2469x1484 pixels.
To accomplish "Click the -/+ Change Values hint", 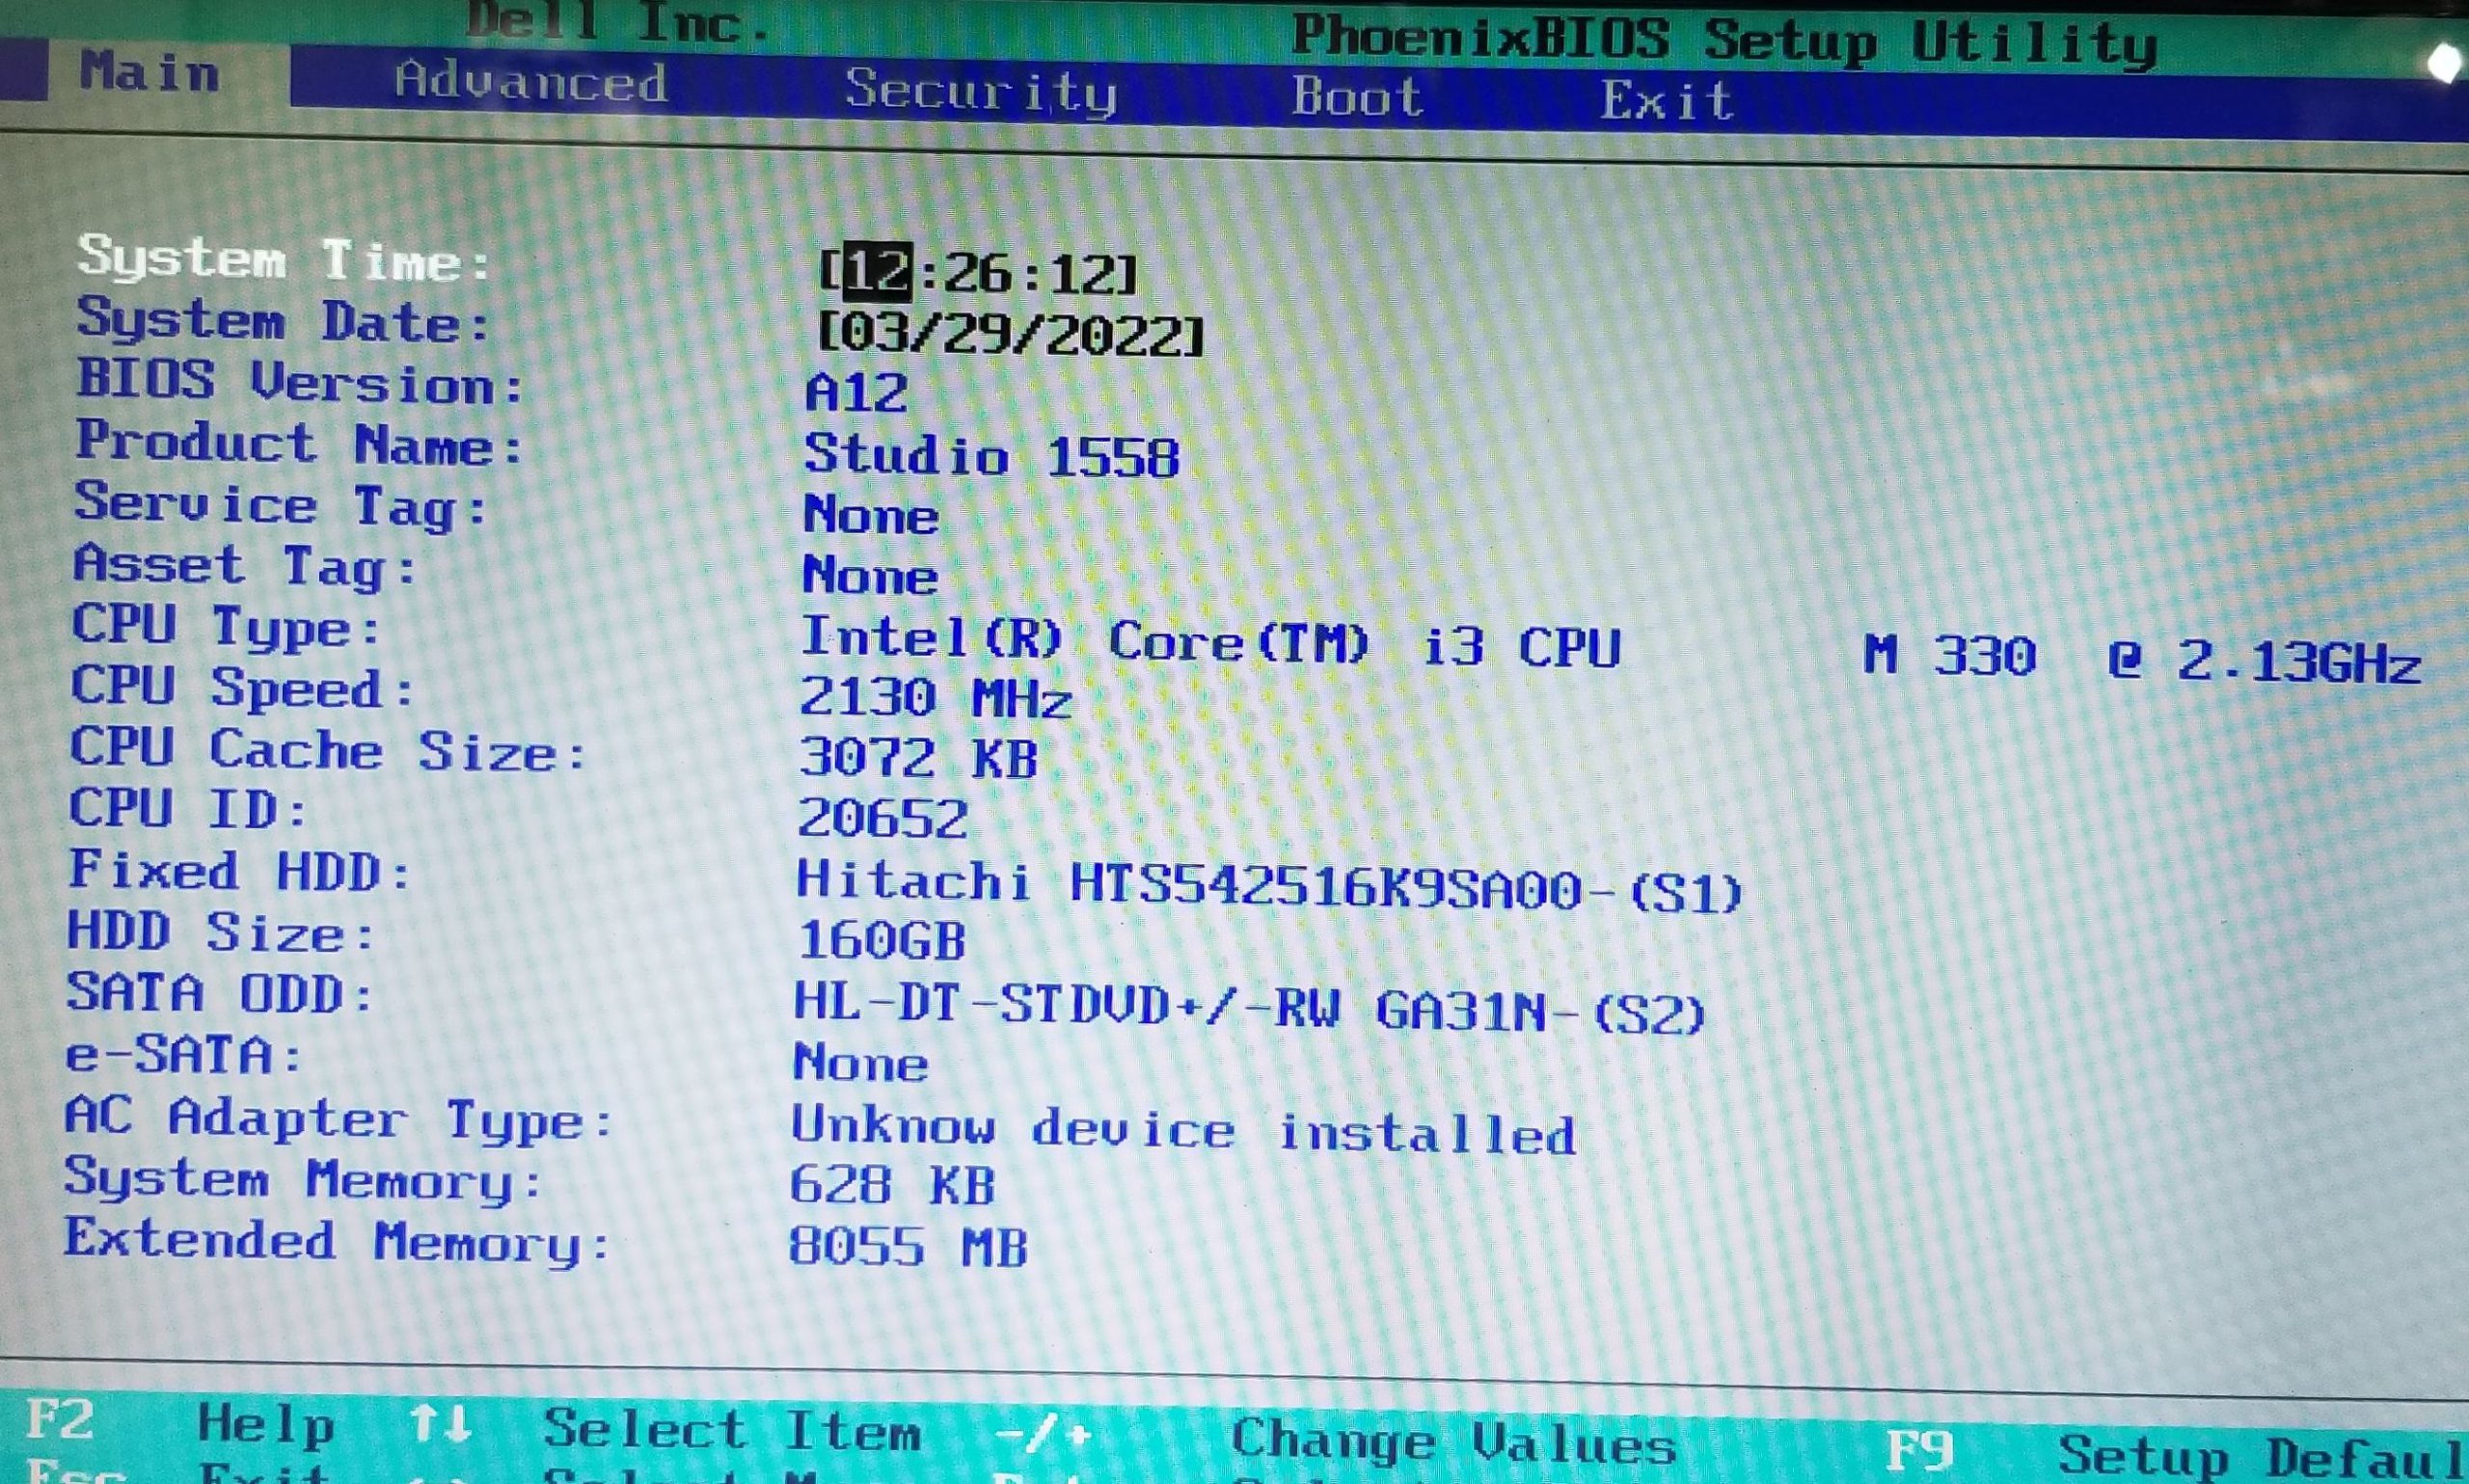I will click(x=1043, y=1435).
